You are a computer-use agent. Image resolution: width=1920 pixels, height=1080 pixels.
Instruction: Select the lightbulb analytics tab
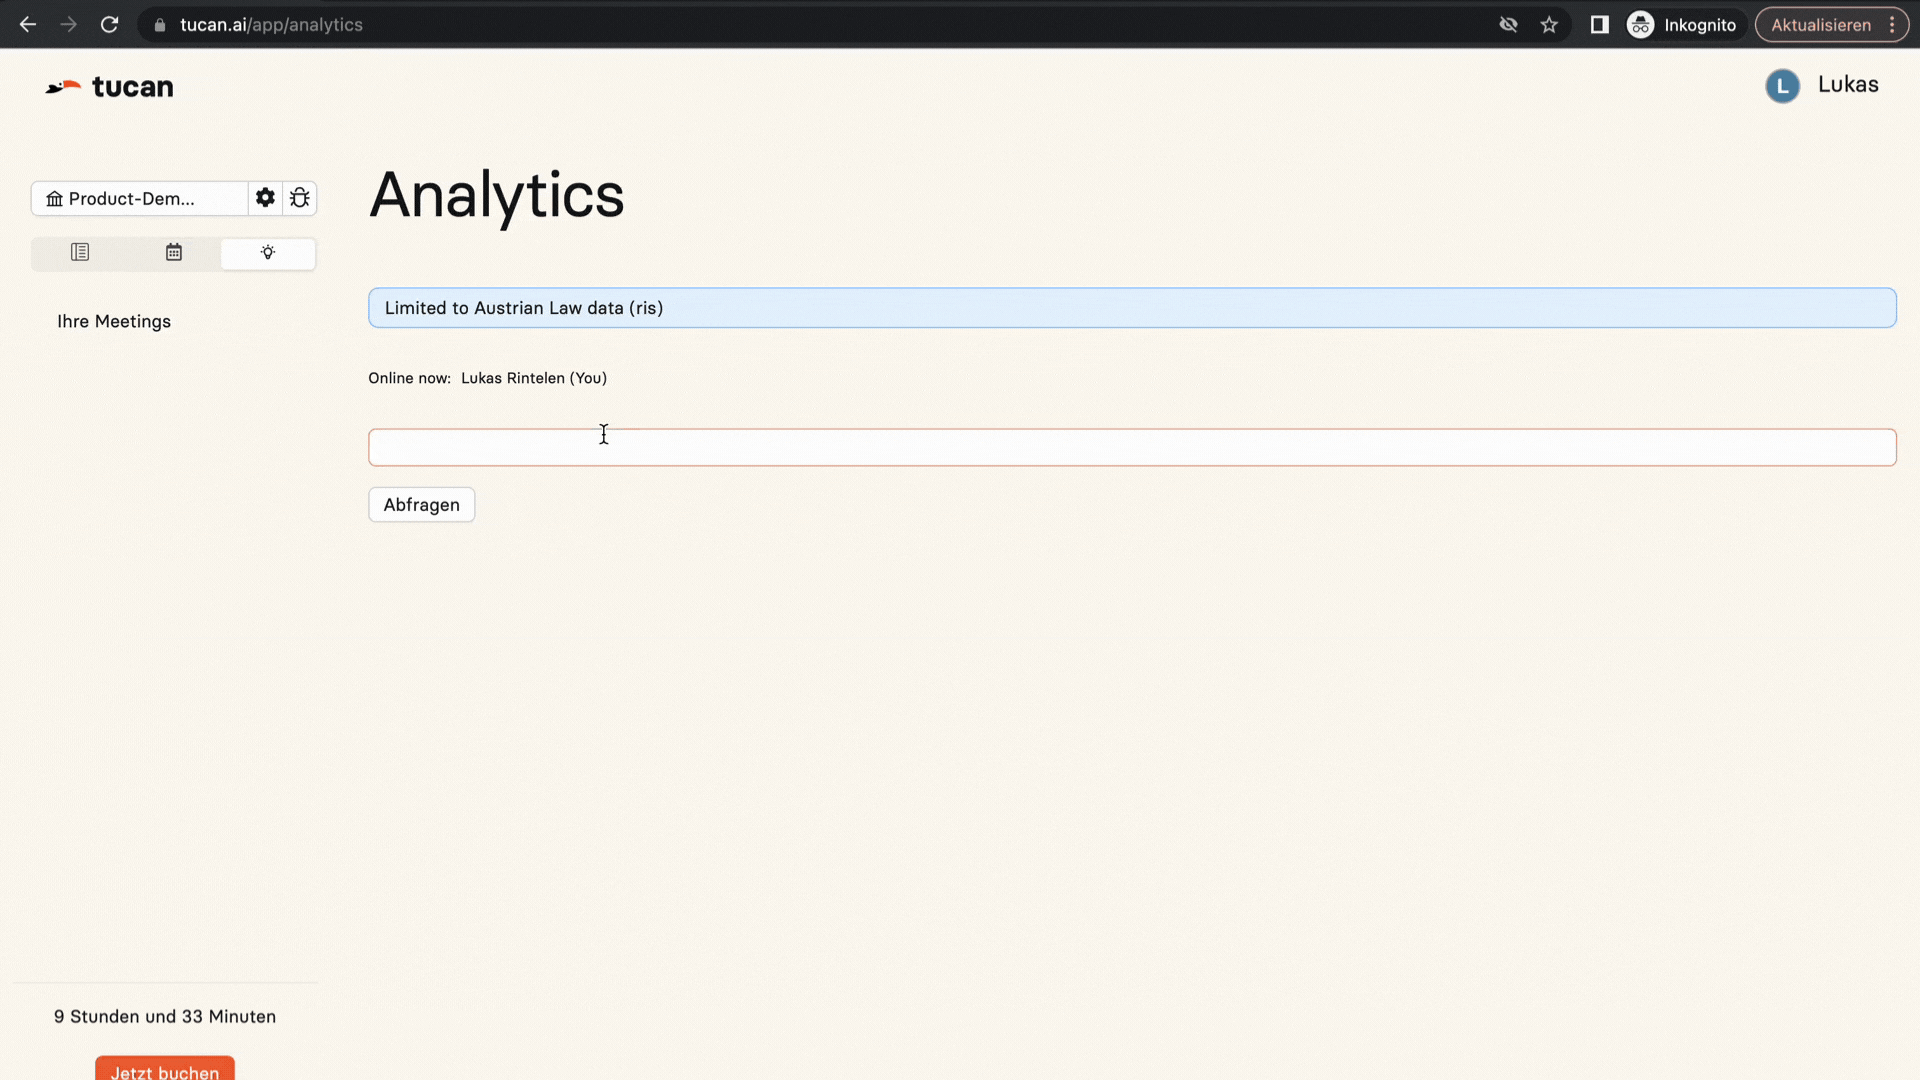(x=268, y=253)
